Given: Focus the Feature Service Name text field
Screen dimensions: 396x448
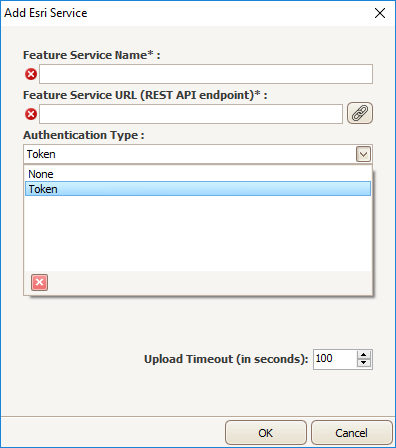Looking at the screenshot, I should click(206, 74).
